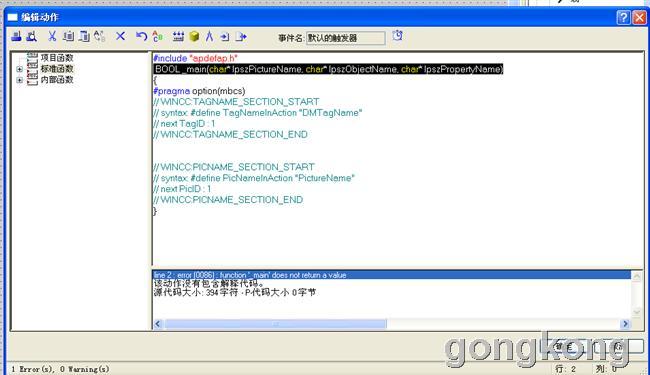Click the 行: 2 status bar entry
The width and height of the screenshot is (650, 375).
coord(565,369)
